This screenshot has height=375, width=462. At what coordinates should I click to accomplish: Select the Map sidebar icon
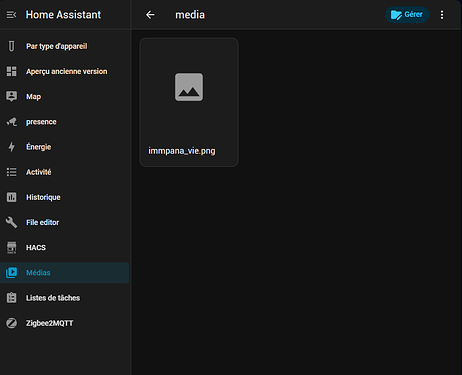point(12,97)
